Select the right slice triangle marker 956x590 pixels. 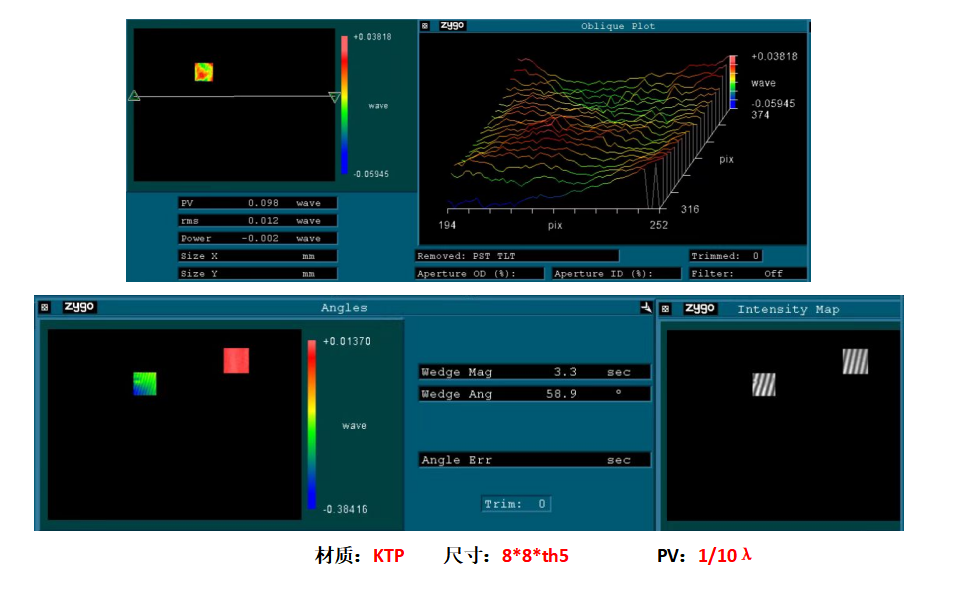tap(334, 97)
